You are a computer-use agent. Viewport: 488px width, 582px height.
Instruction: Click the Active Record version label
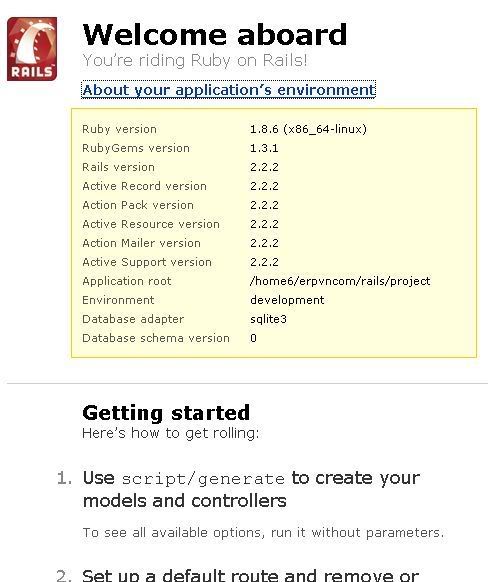point(144,186)
